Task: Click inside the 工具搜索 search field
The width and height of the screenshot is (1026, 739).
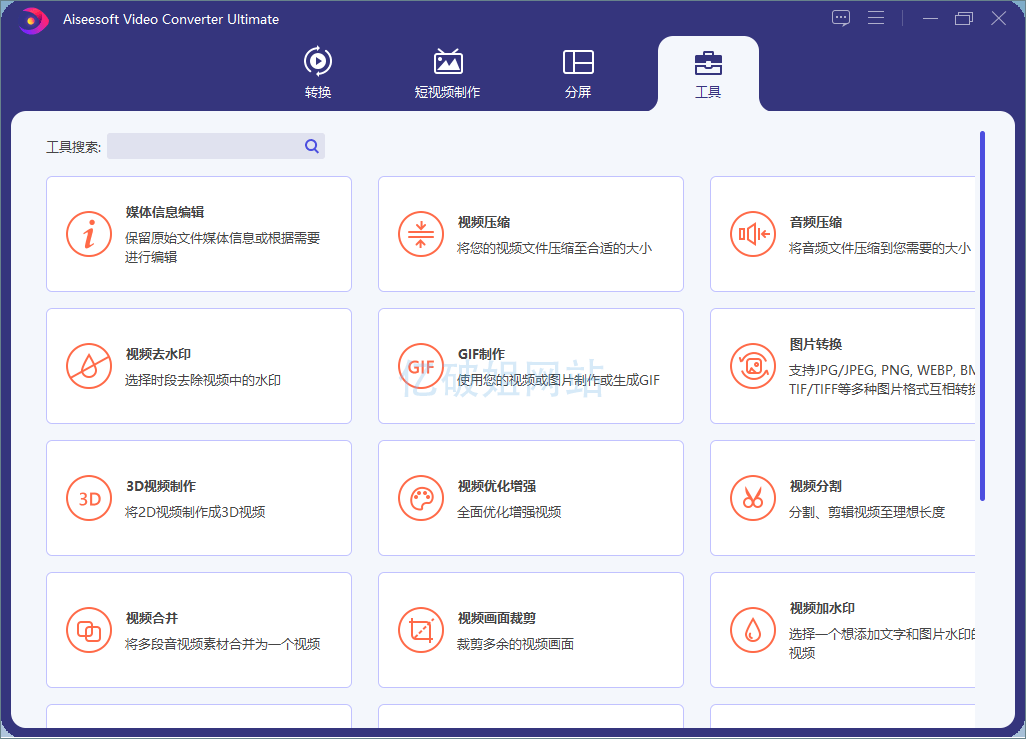Action: 210,146
